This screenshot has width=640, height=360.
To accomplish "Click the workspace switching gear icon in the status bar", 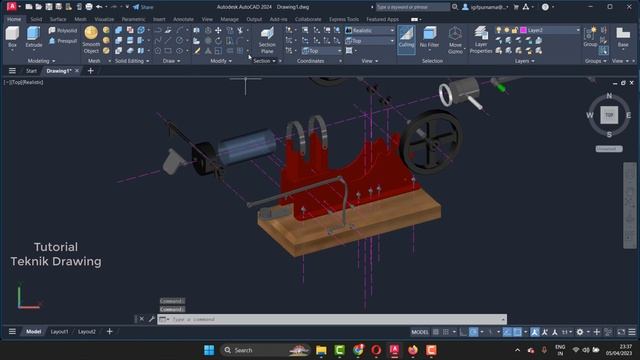I will (580, 332).
